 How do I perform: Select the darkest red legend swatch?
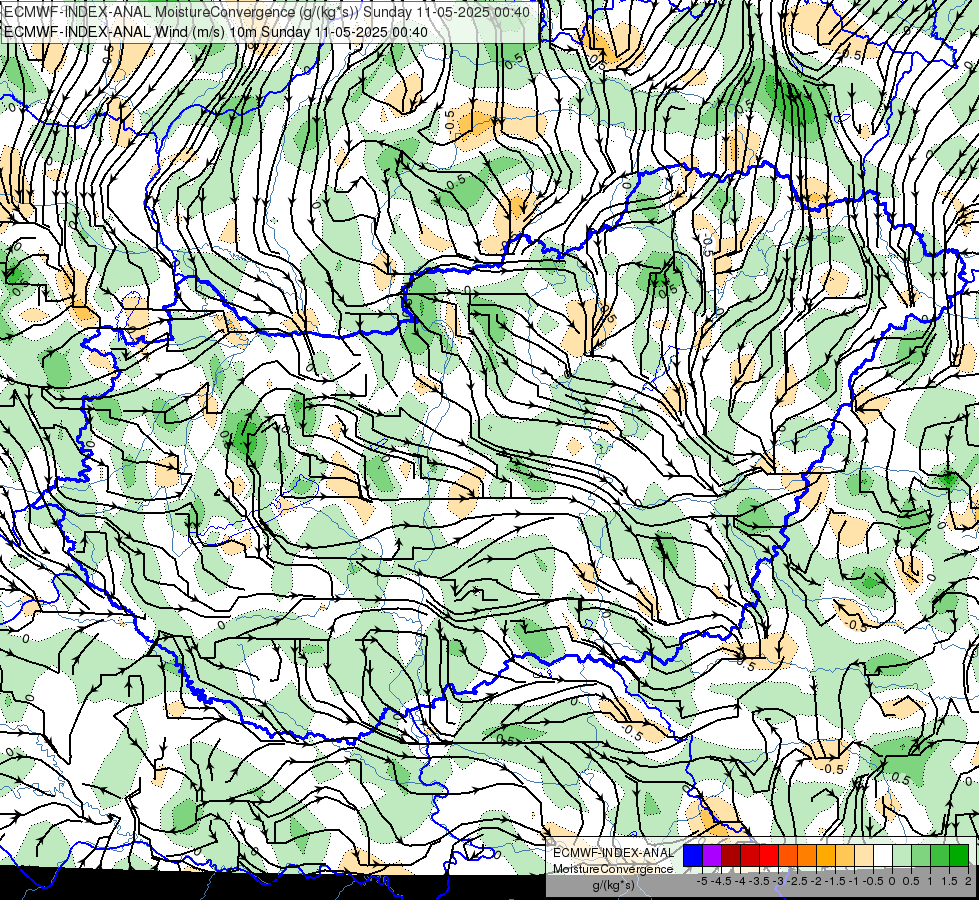[x=731, y=855]
